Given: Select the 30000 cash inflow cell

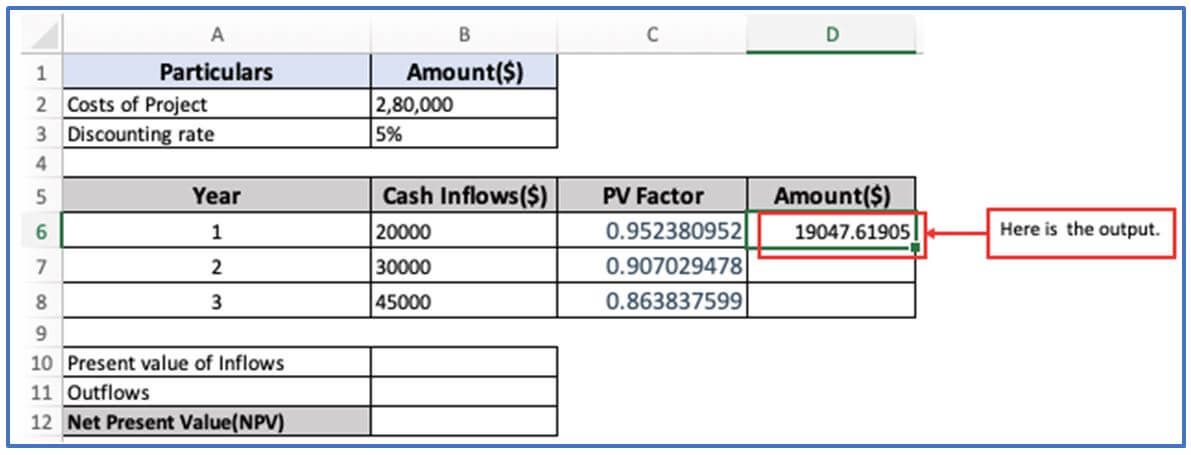Looking at the screenshot, I should 464,266.
